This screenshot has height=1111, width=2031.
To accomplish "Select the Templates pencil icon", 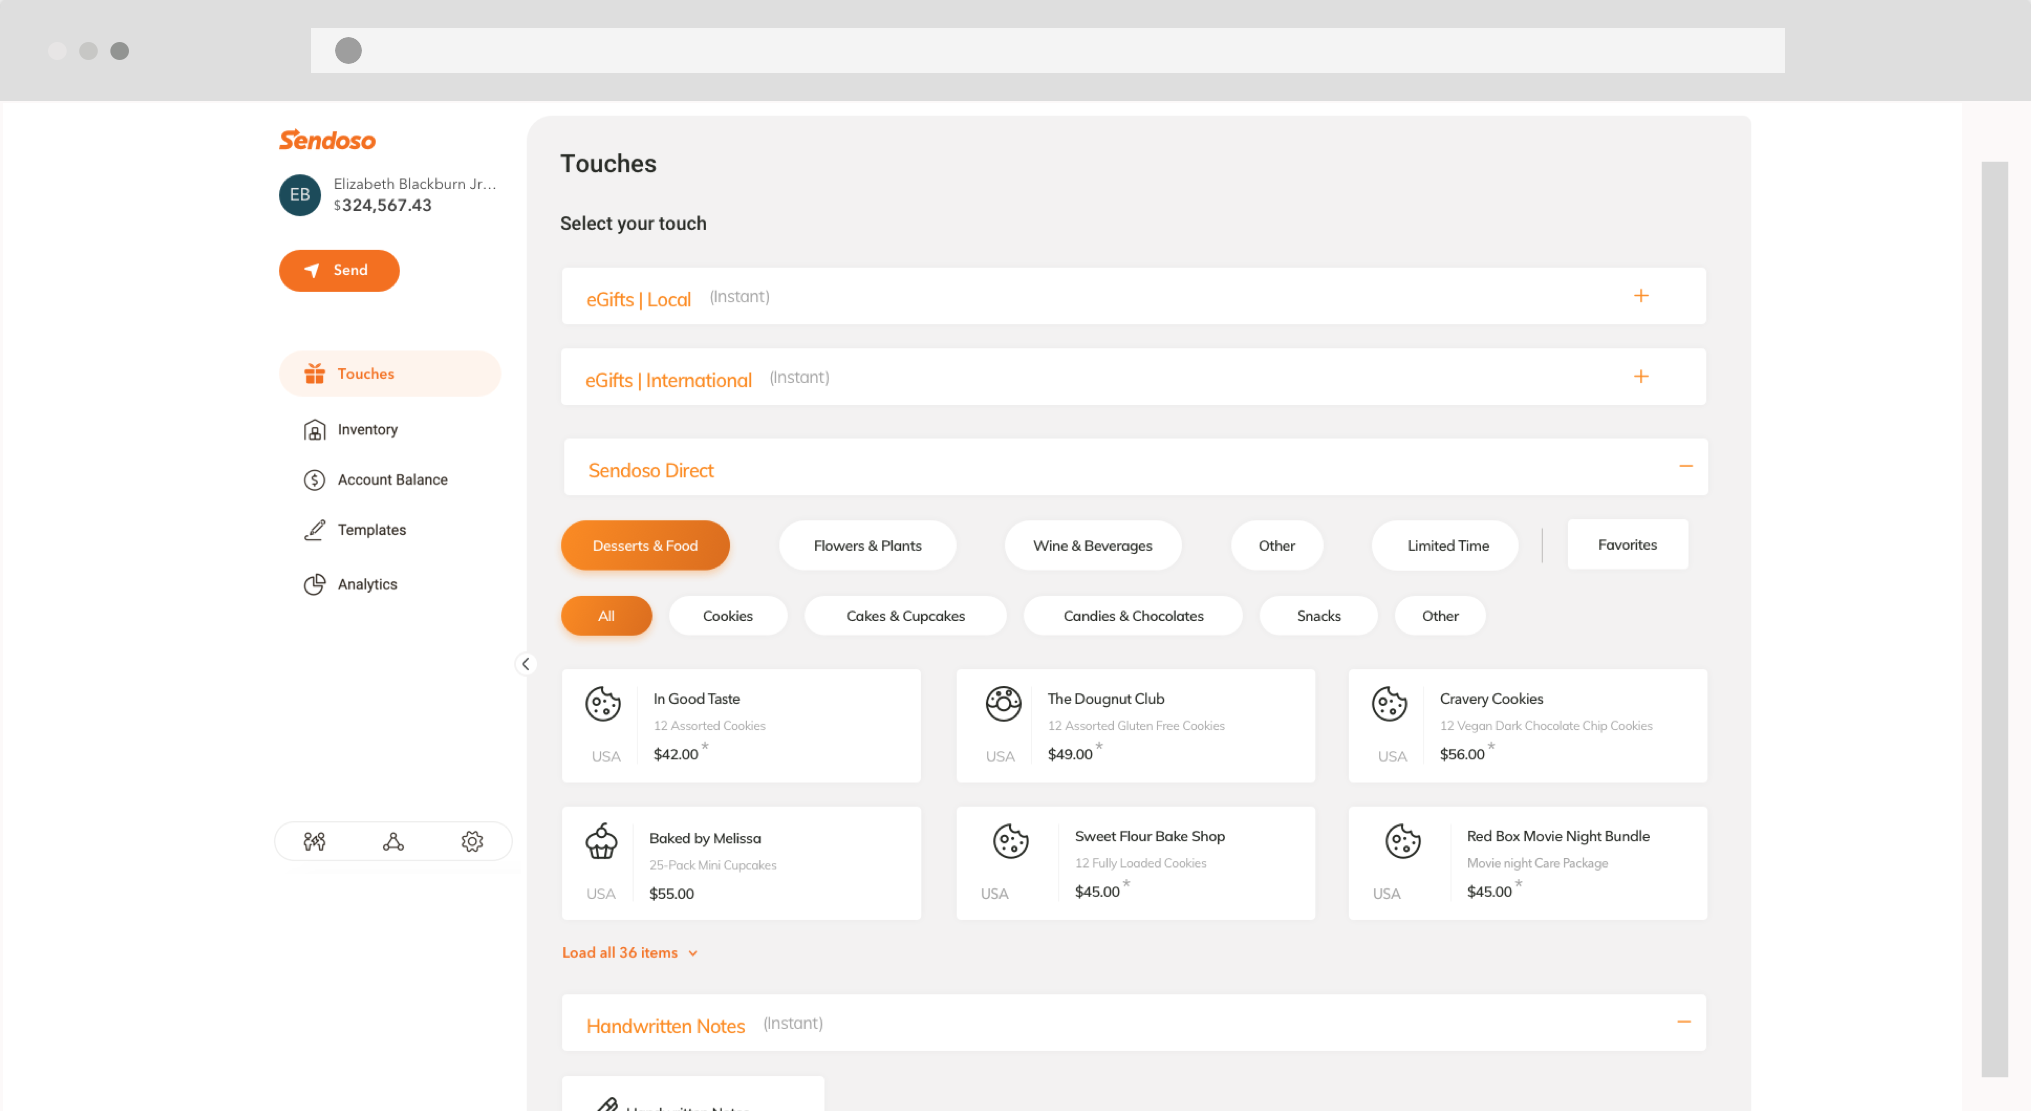I will [315, 529].
